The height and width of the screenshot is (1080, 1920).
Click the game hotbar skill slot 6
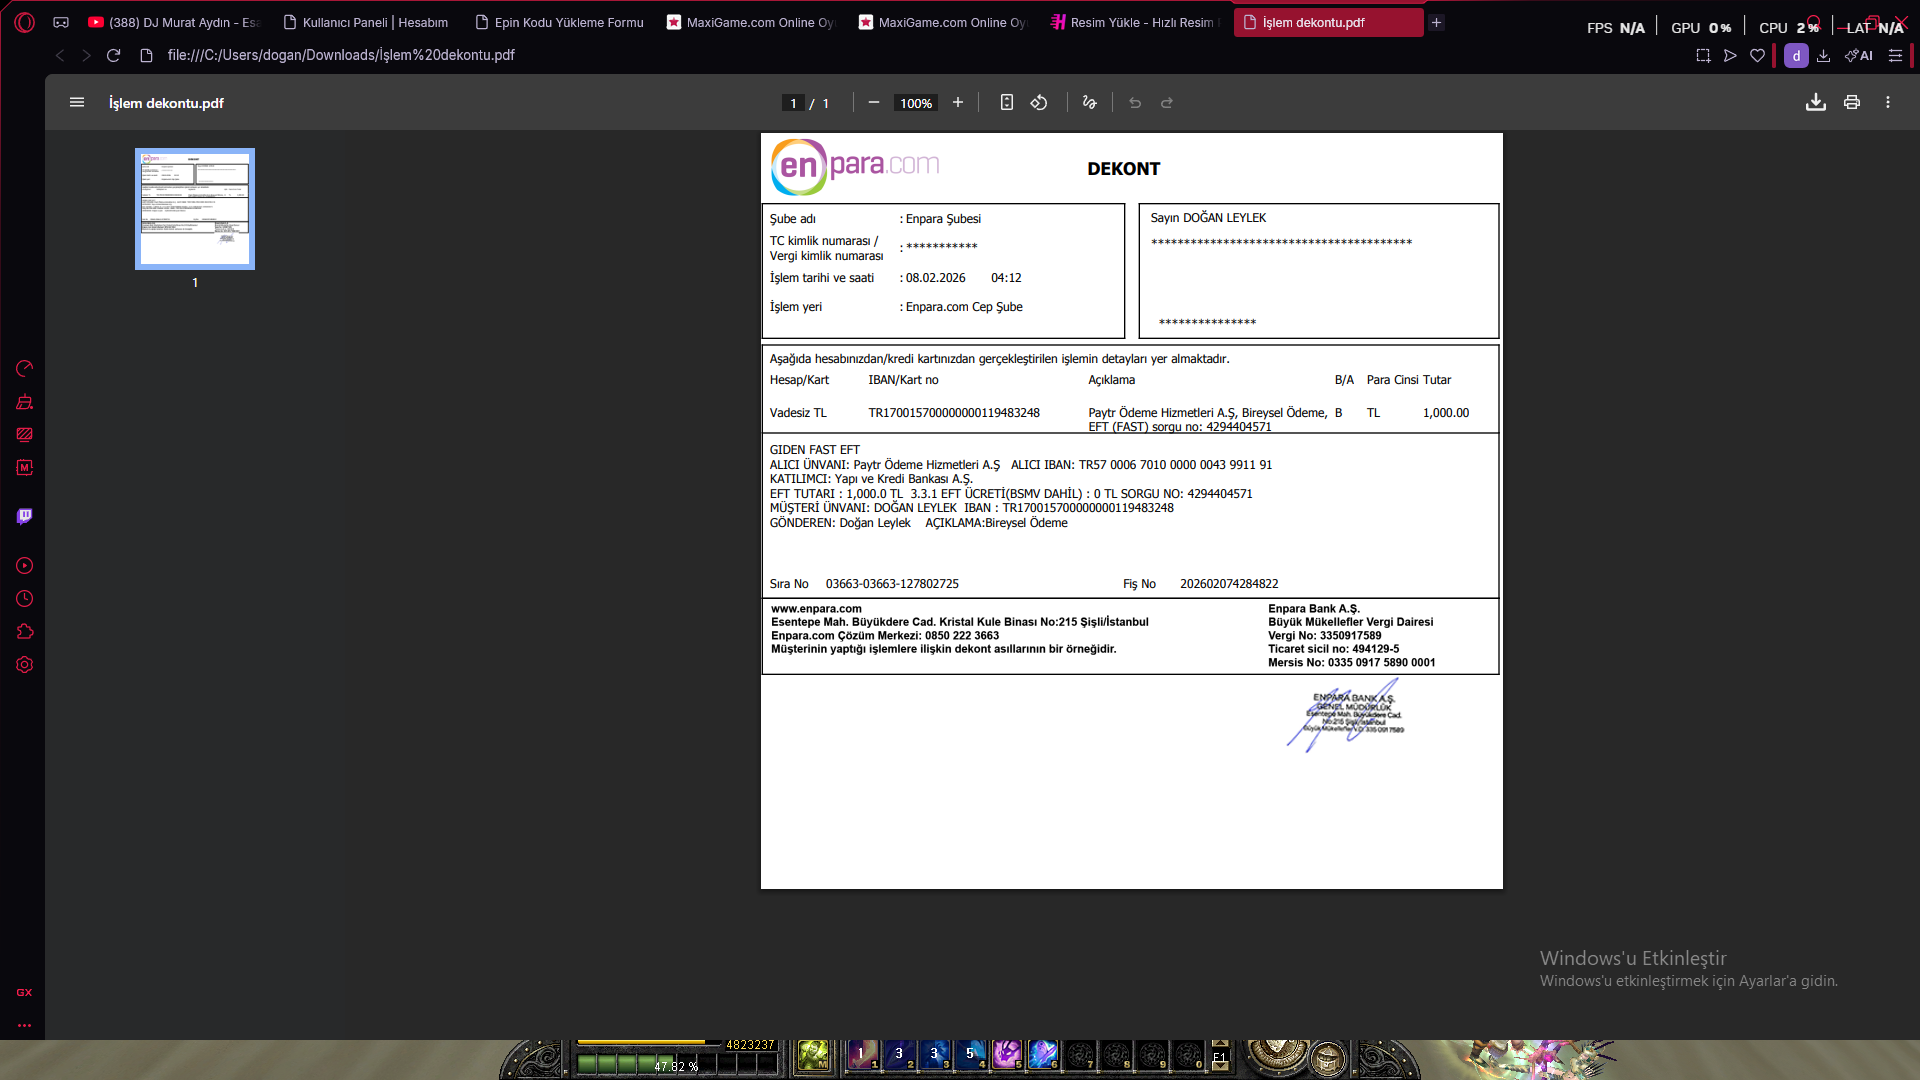pos(1043,1055)
